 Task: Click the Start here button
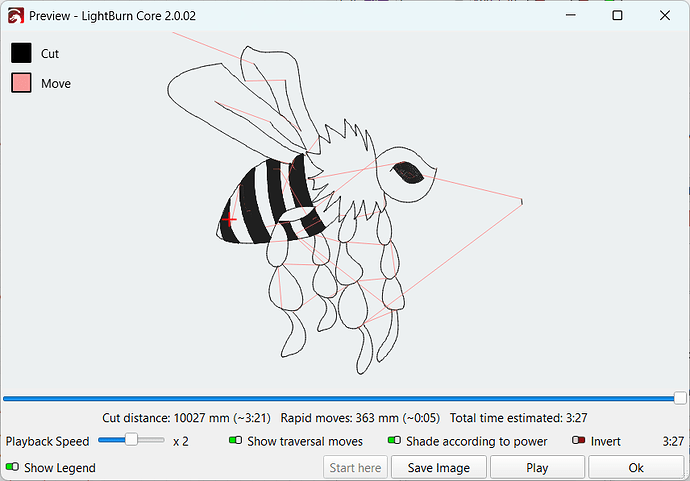[355, 467]
